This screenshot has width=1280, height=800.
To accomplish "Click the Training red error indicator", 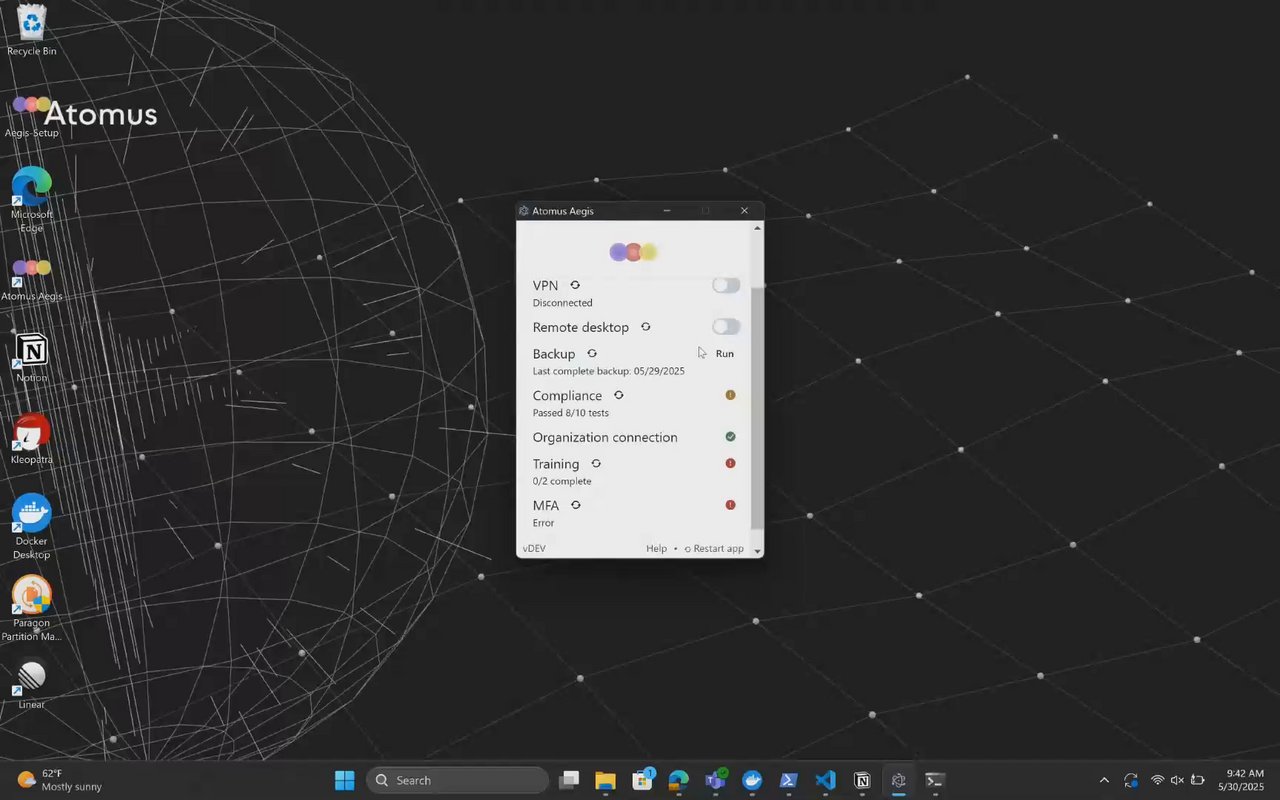I will (730, 463).
